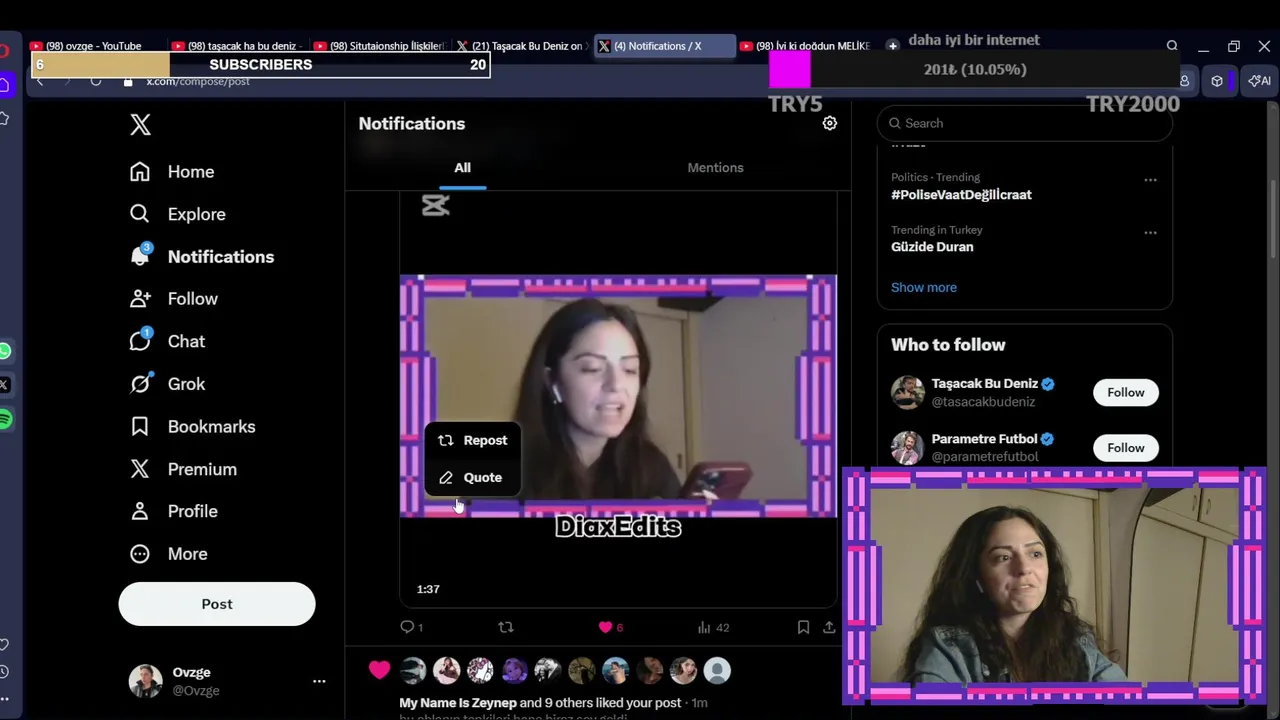The height and width of the screenshot is (720, 1280).
Task: Click the repost icon under the video post
Action: pos(506,627)
